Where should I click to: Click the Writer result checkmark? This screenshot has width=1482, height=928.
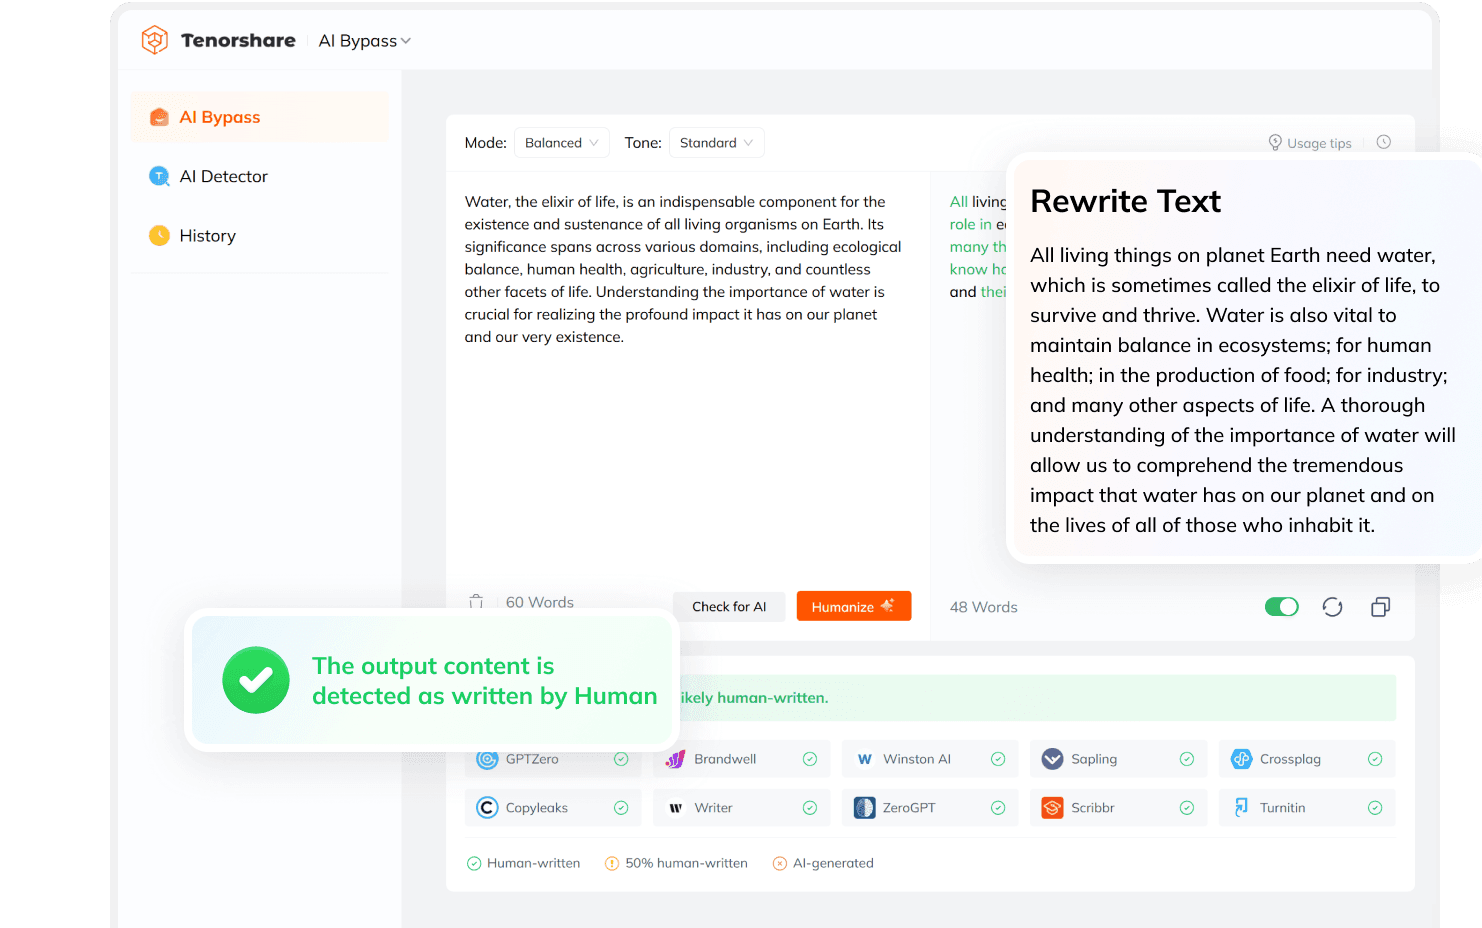[810, 808]
